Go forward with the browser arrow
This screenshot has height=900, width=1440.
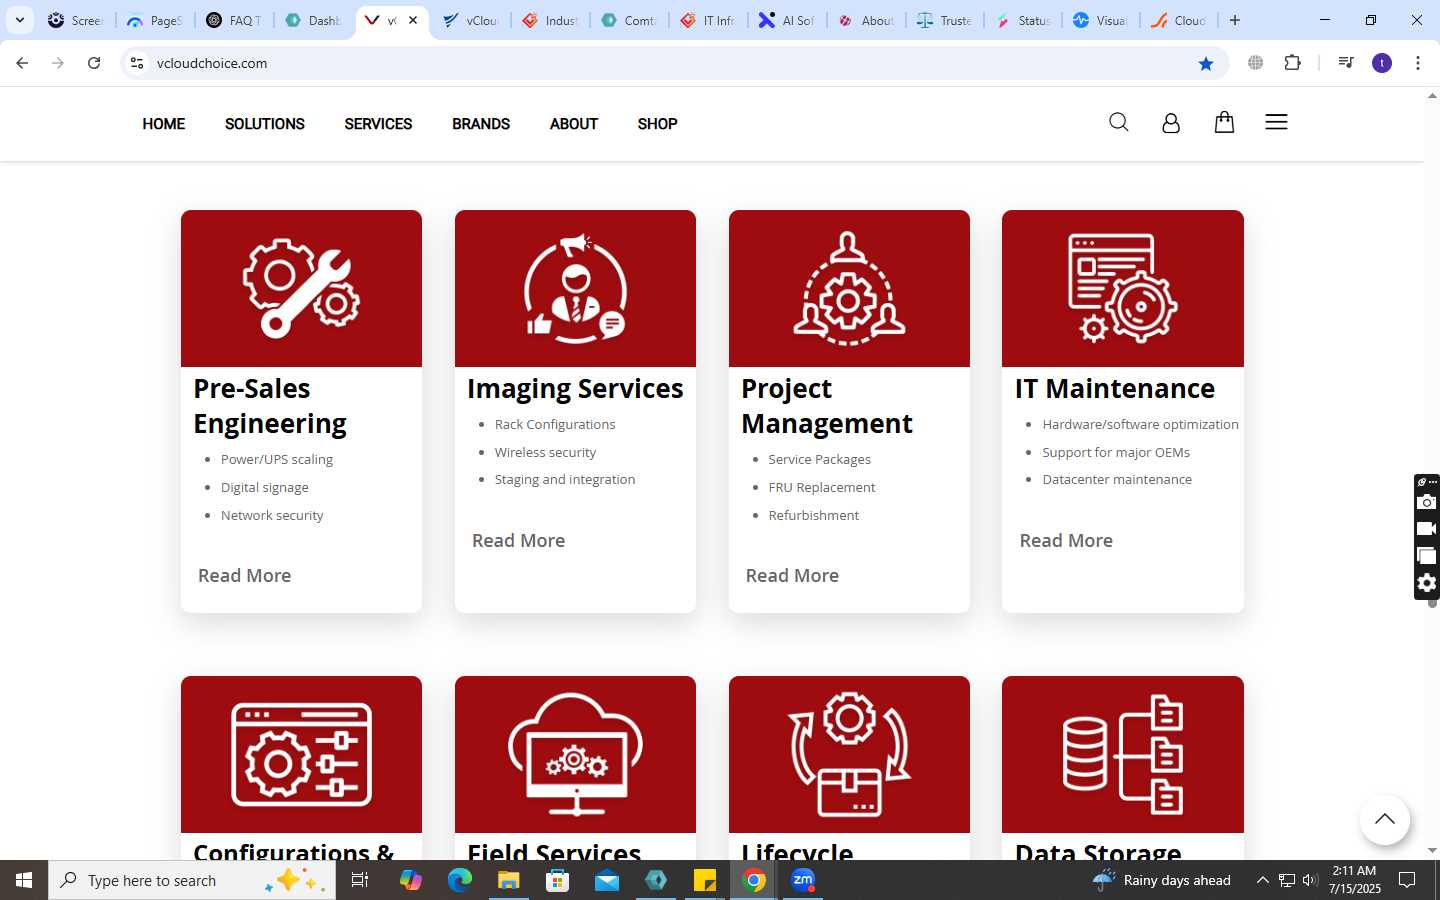coord(58,63)
